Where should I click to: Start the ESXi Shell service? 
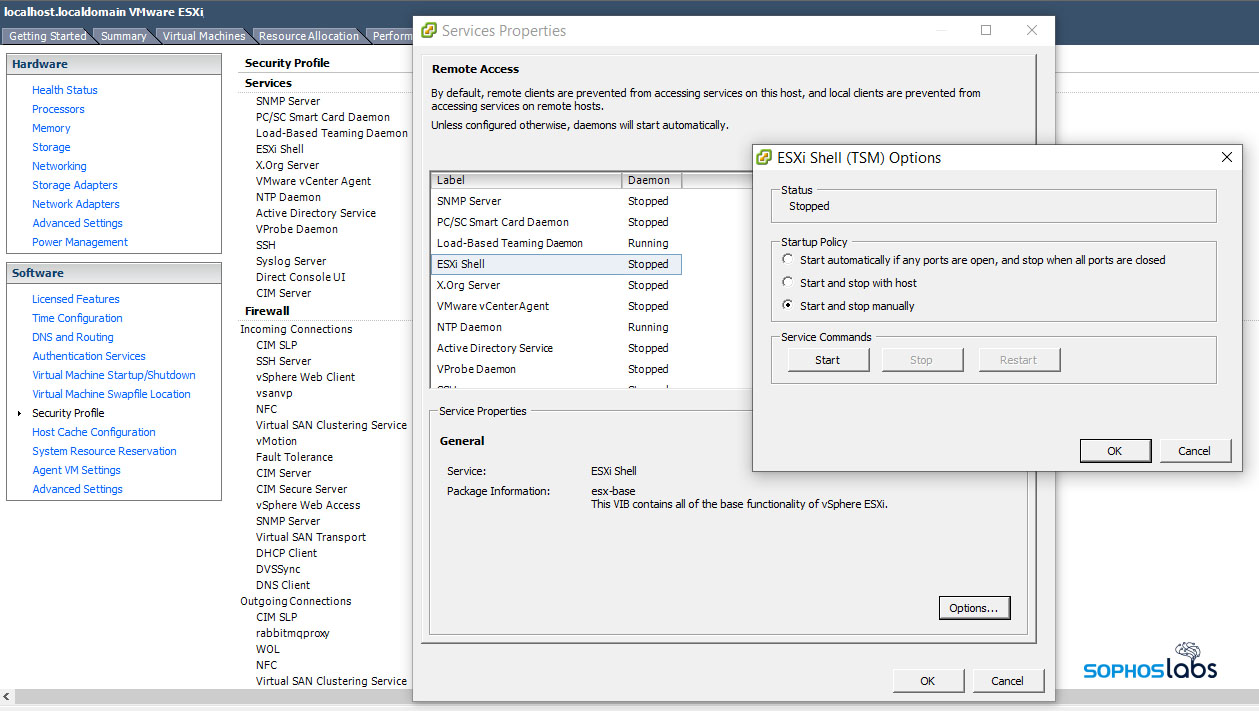pos(828,360)
